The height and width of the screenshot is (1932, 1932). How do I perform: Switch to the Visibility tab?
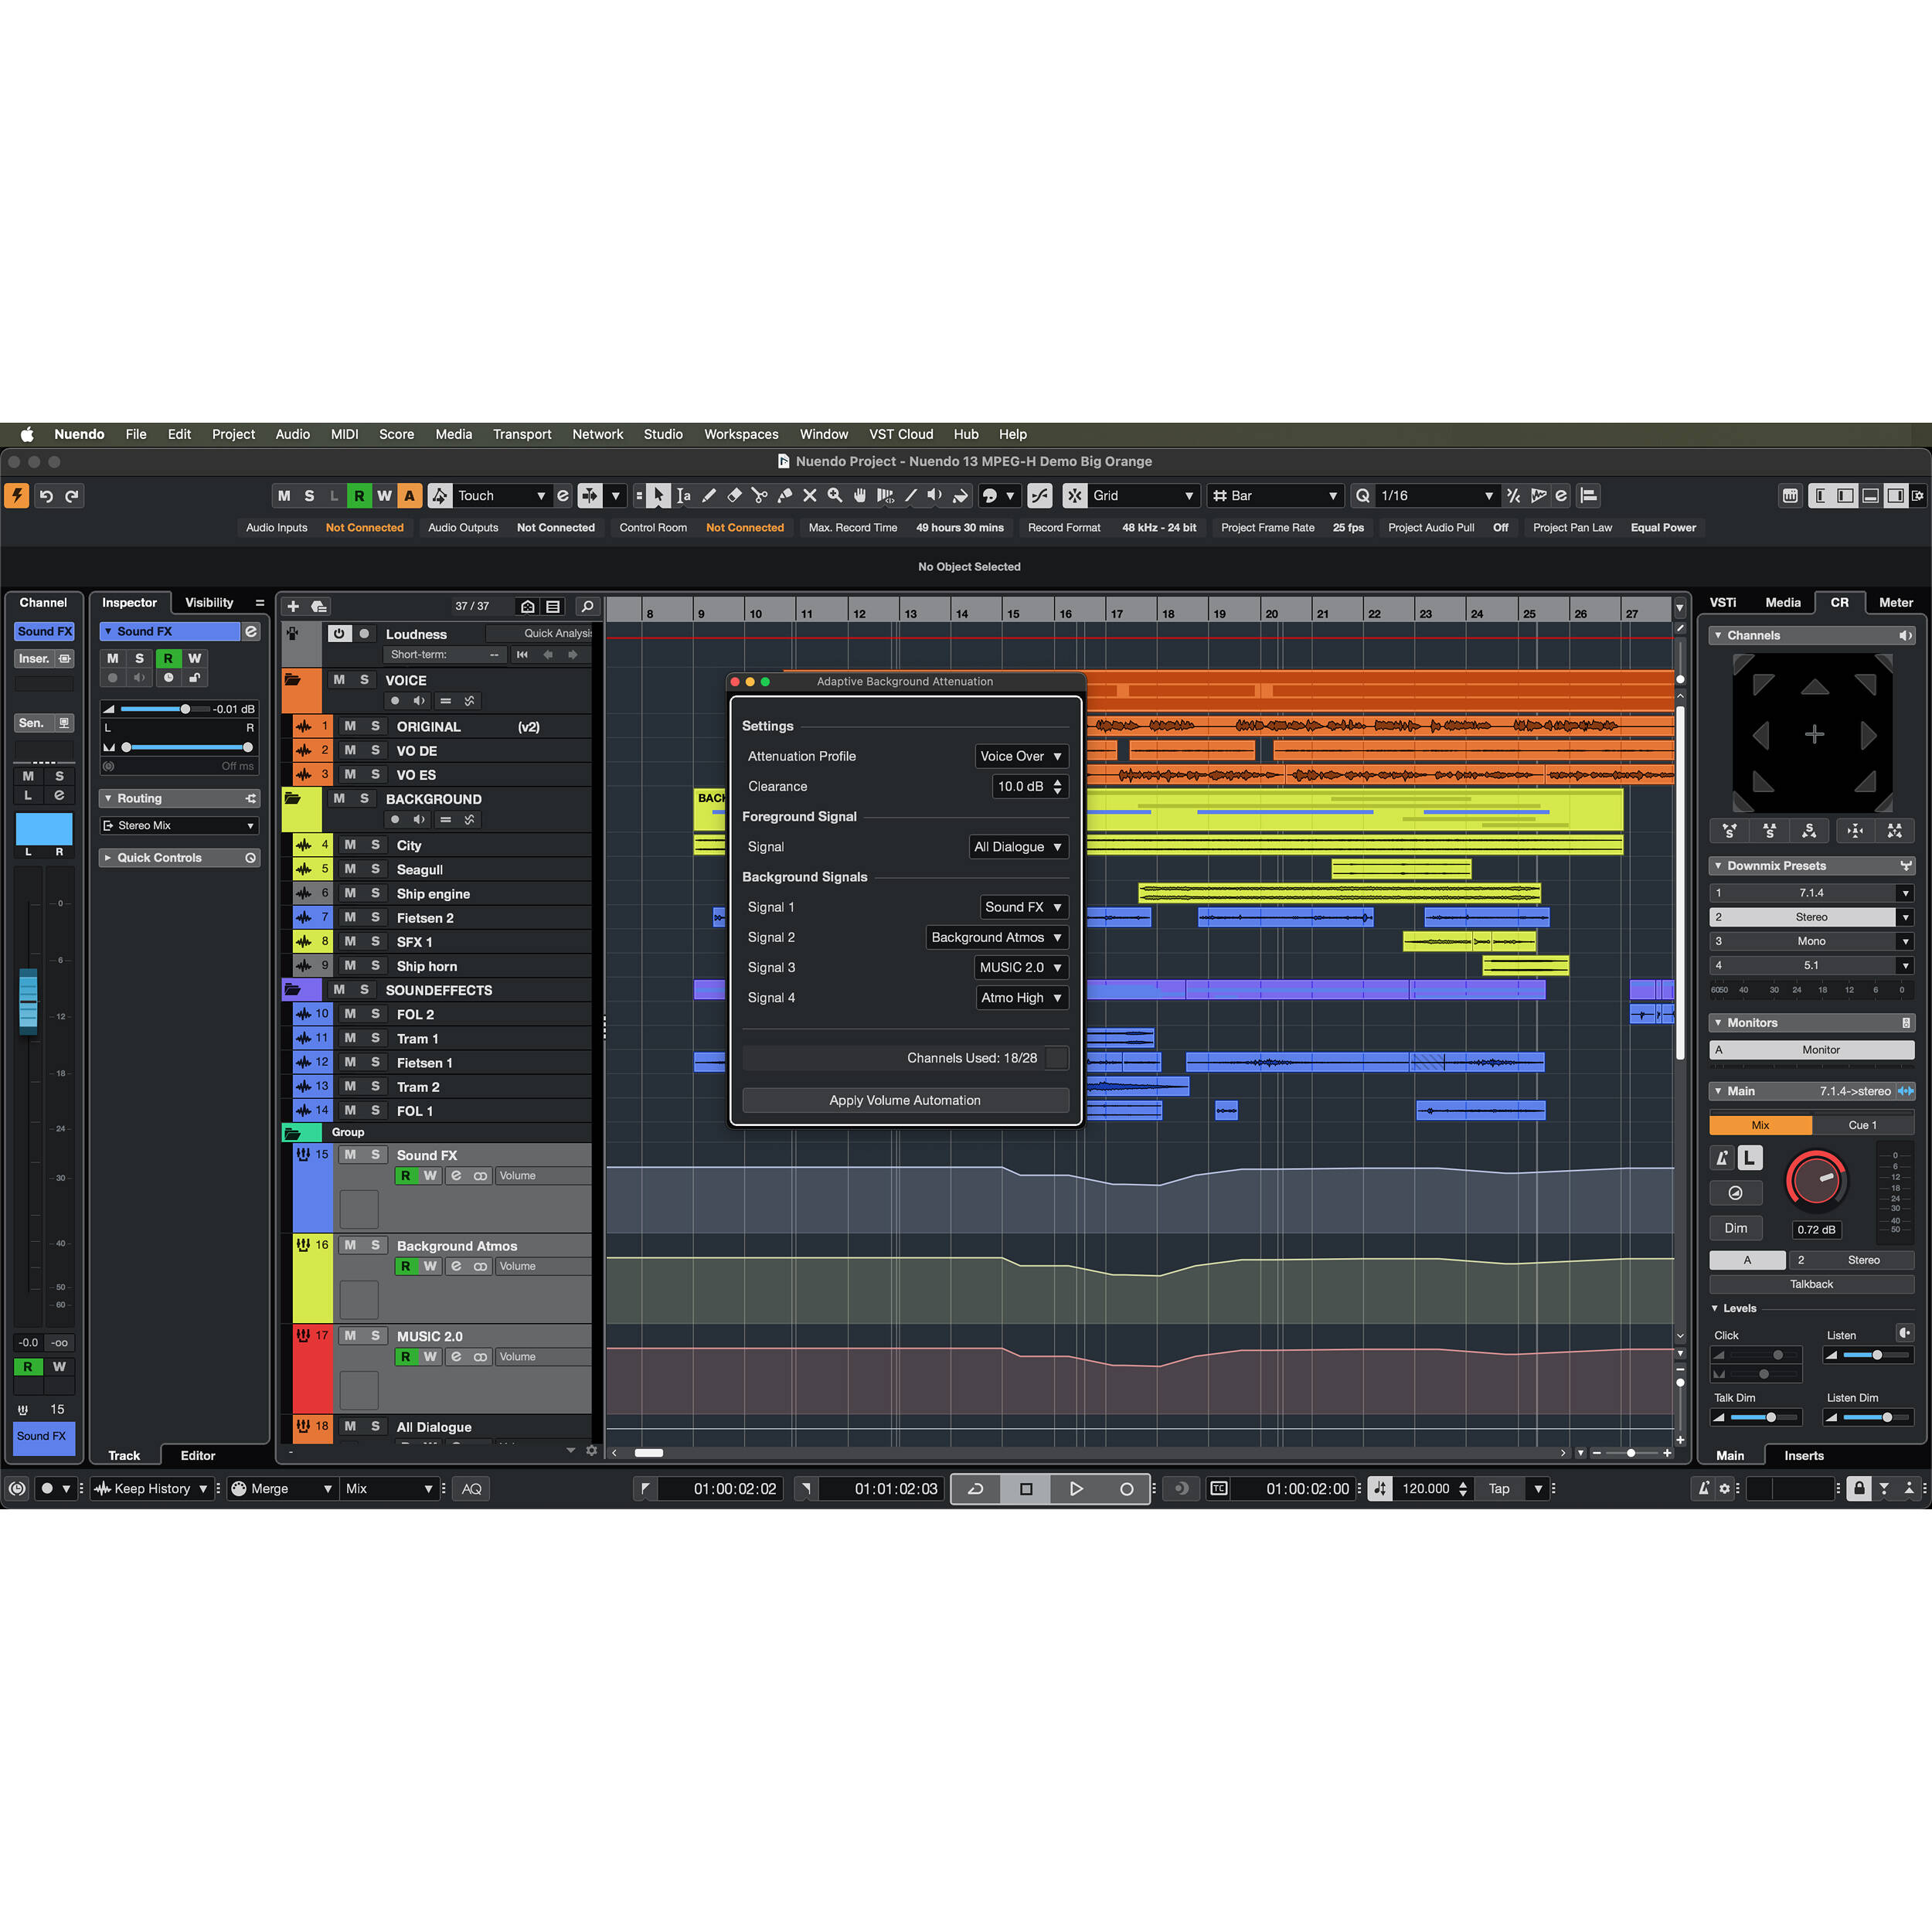tap(209, 602)
